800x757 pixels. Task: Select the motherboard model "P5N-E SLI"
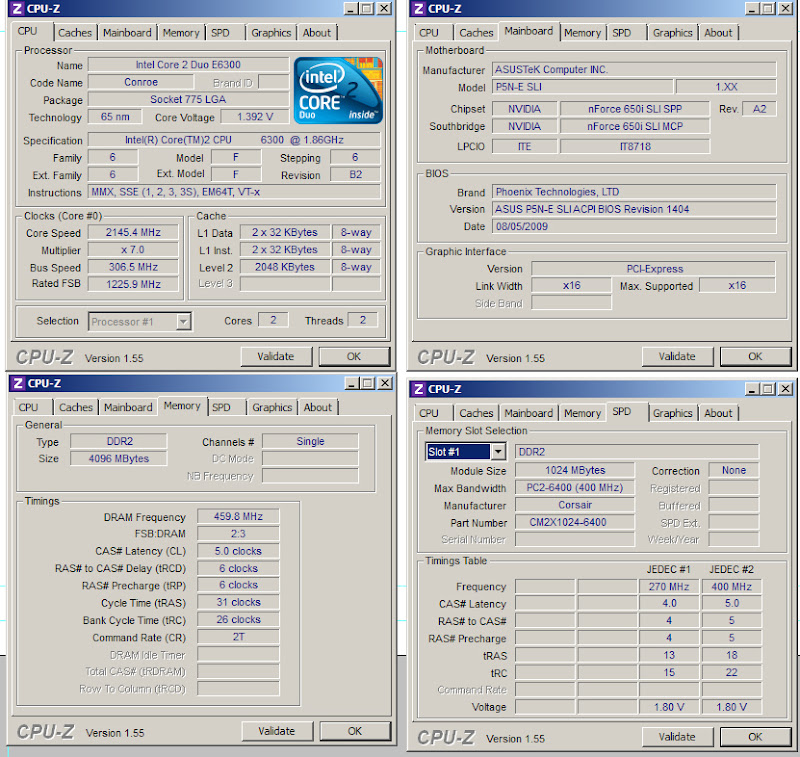[582, 87]
